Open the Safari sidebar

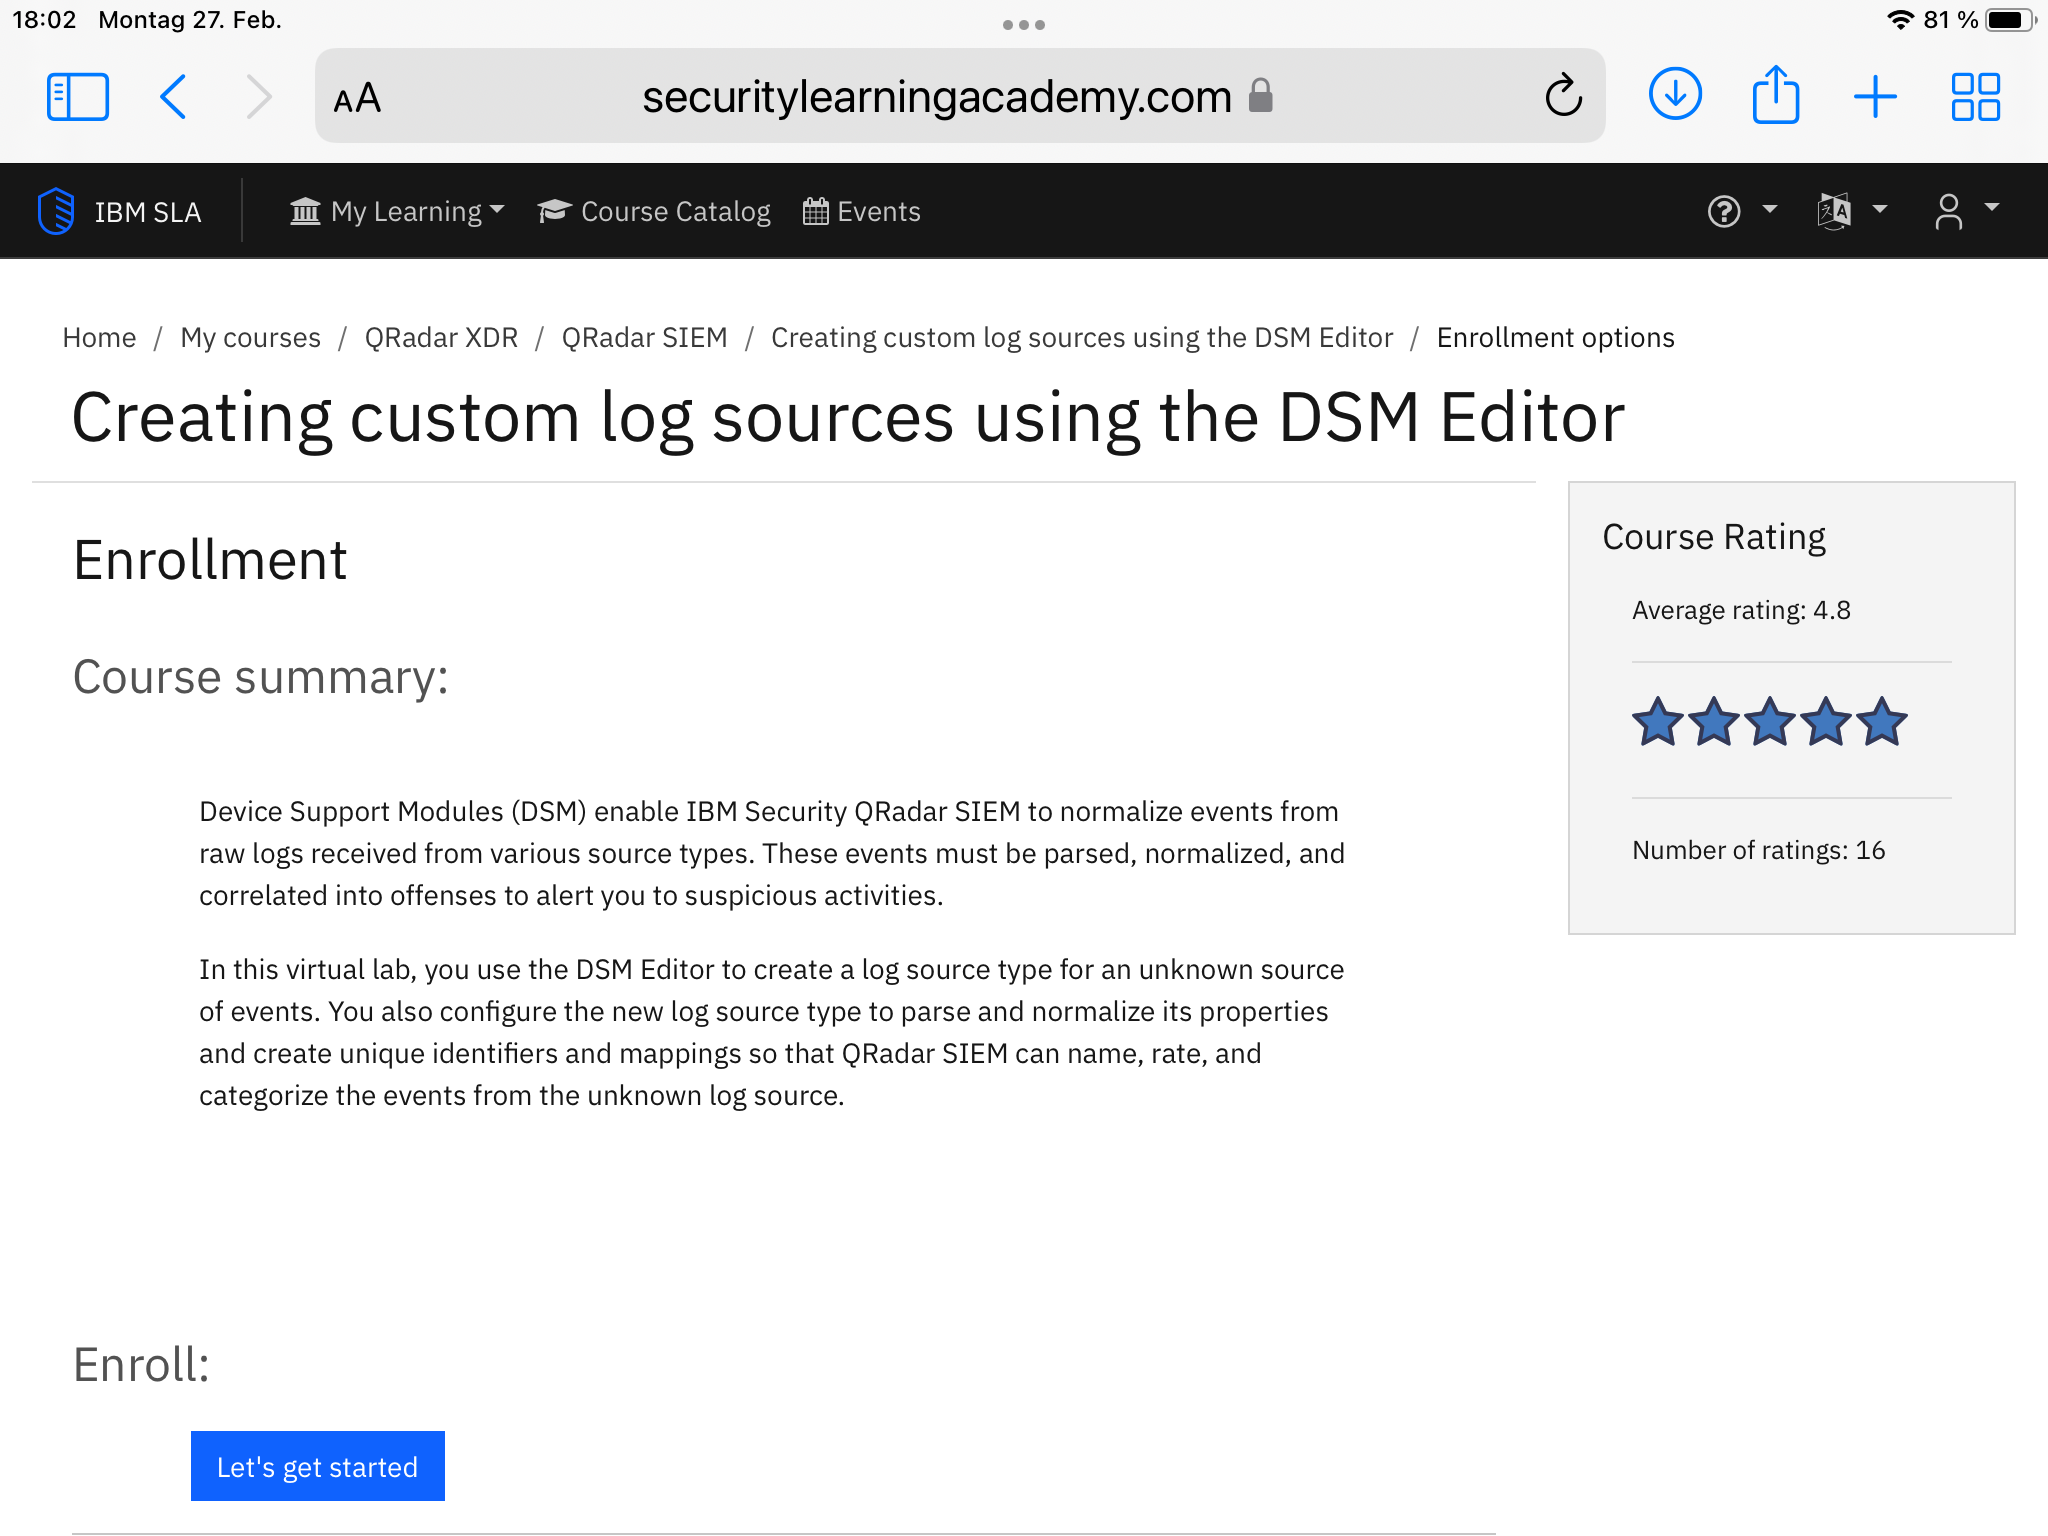78,96
